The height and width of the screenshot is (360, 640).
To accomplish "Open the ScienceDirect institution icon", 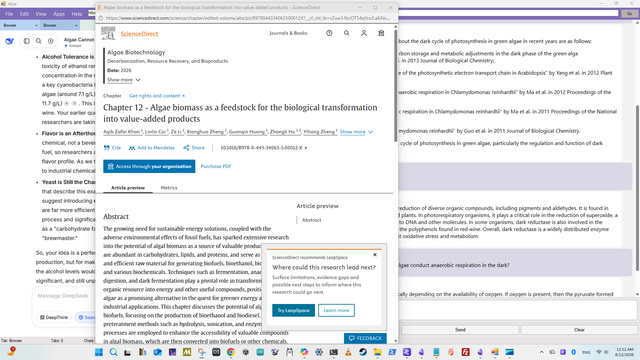I will tap(381, 33).
